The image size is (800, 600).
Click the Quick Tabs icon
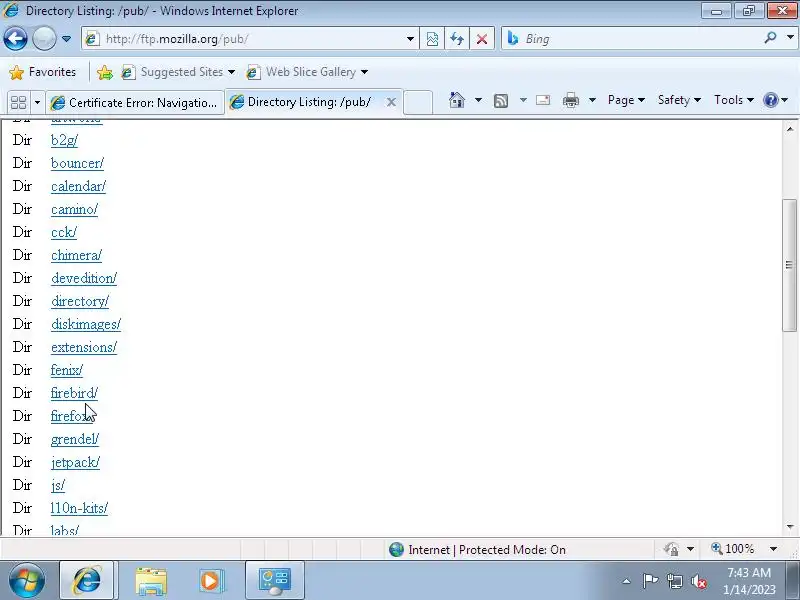click(x=18, y=103)
